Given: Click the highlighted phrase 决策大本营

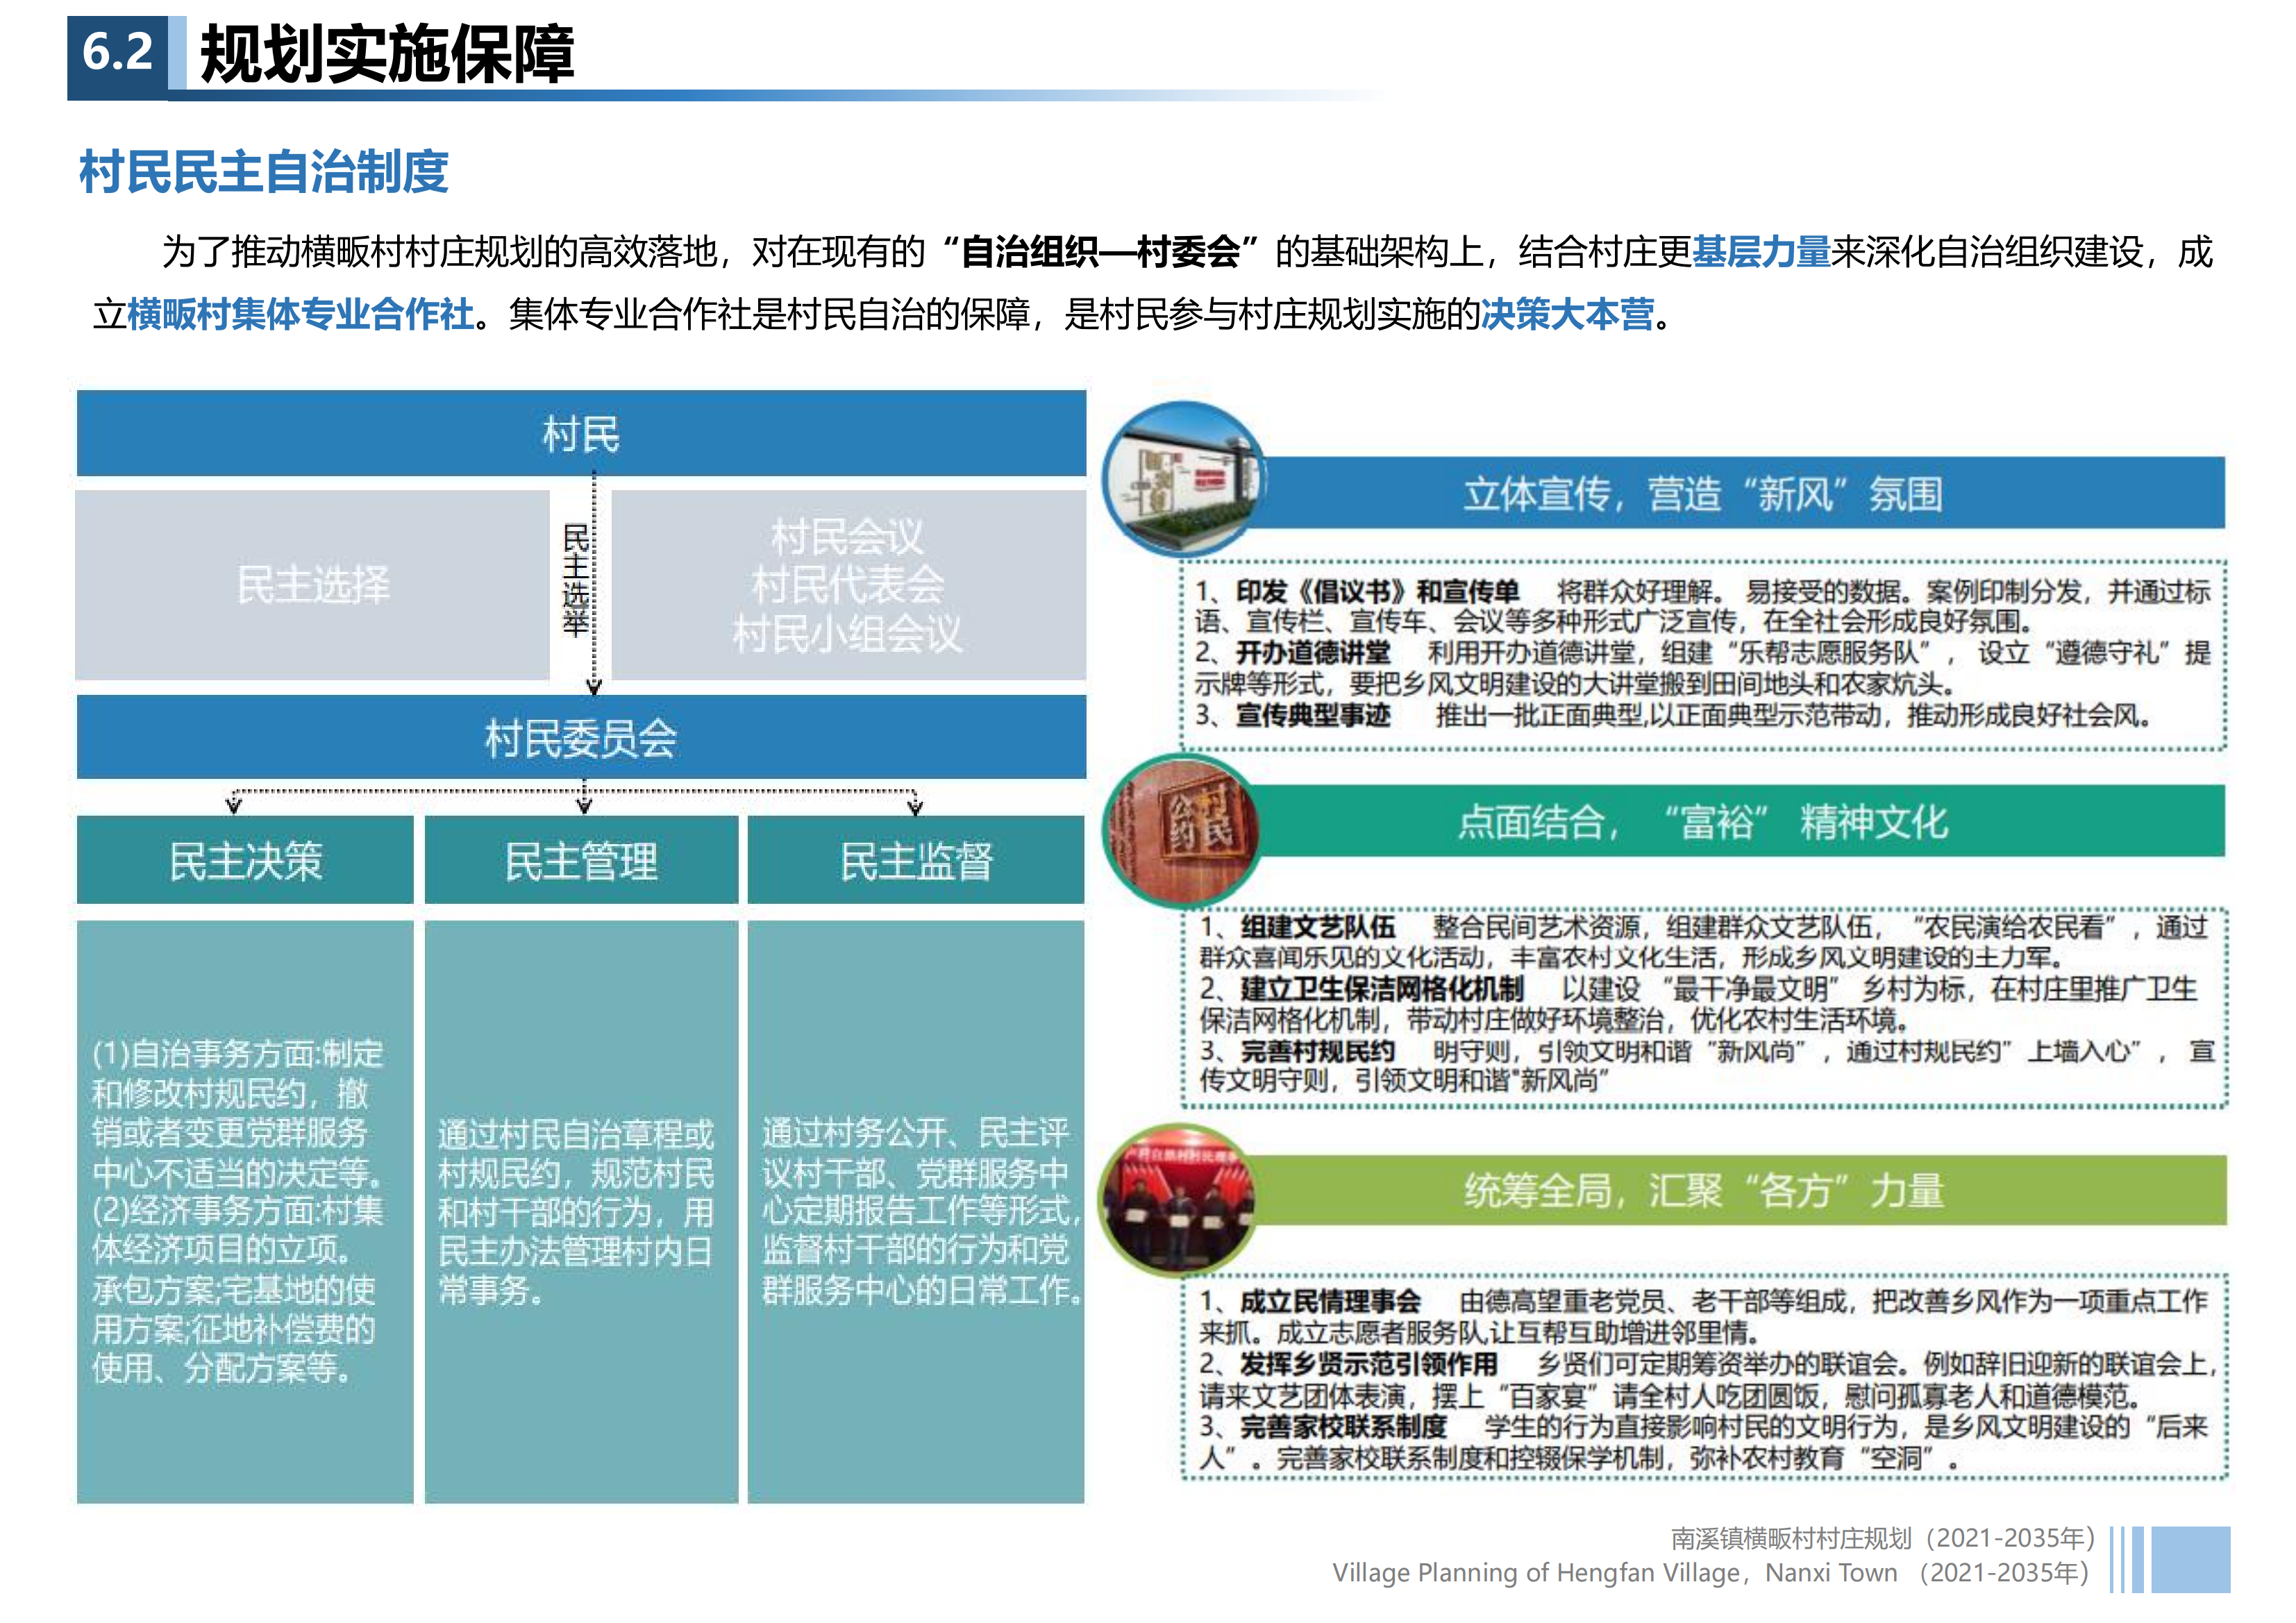Looking at the screenshot, I should [1567, 314].
